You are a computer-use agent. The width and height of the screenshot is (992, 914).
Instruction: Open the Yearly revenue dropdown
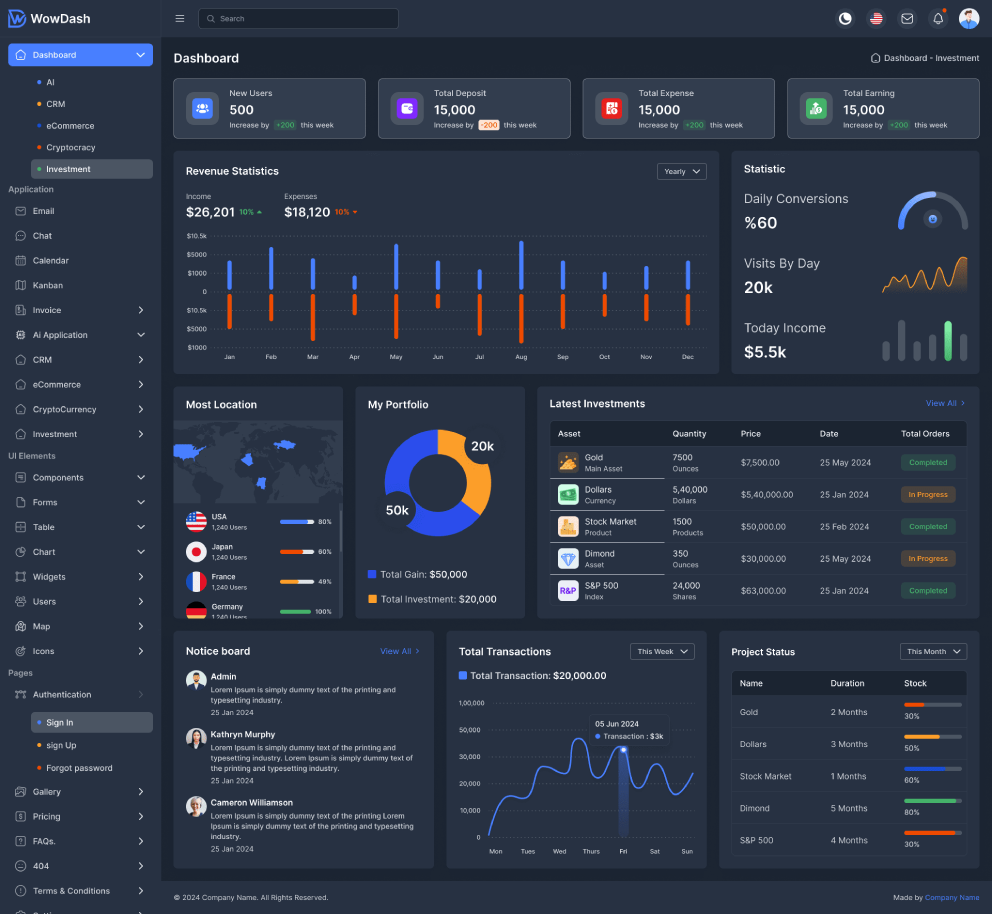tap(681, 171)
